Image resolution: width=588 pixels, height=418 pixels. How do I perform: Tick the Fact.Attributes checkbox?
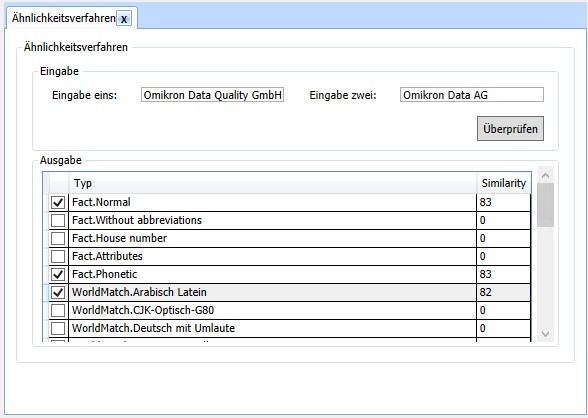[x=58, y=256]
